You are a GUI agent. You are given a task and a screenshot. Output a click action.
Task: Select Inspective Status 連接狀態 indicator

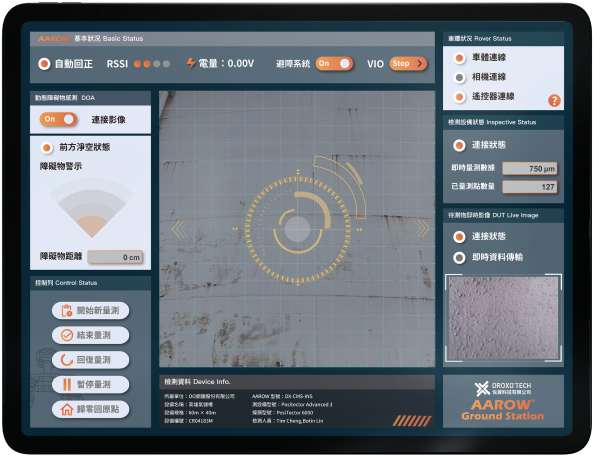coord(459,145)
